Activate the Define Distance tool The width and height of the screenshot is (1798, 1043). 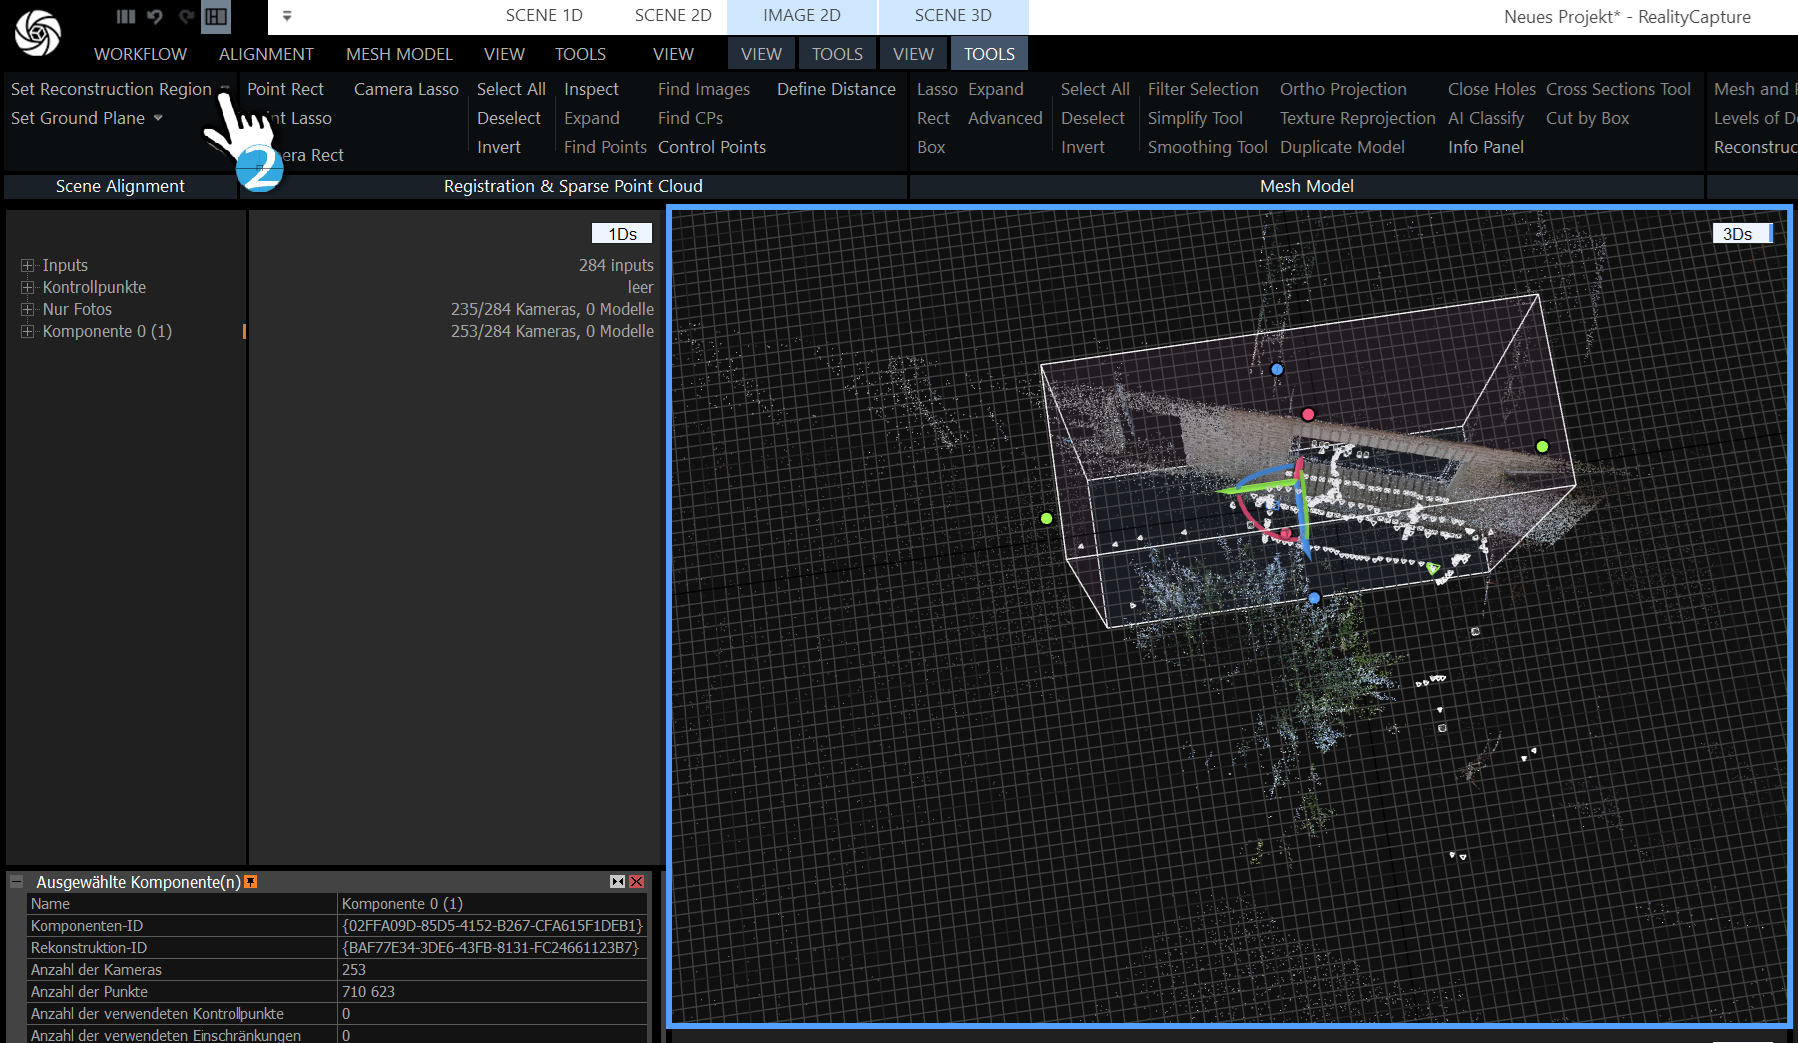[836, 89]
